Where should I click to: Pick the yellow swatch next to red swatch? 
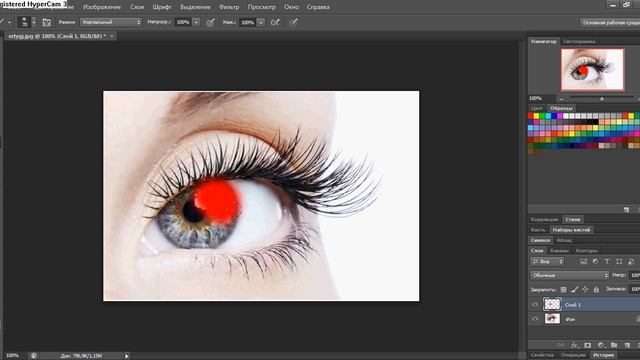[536, 116]
